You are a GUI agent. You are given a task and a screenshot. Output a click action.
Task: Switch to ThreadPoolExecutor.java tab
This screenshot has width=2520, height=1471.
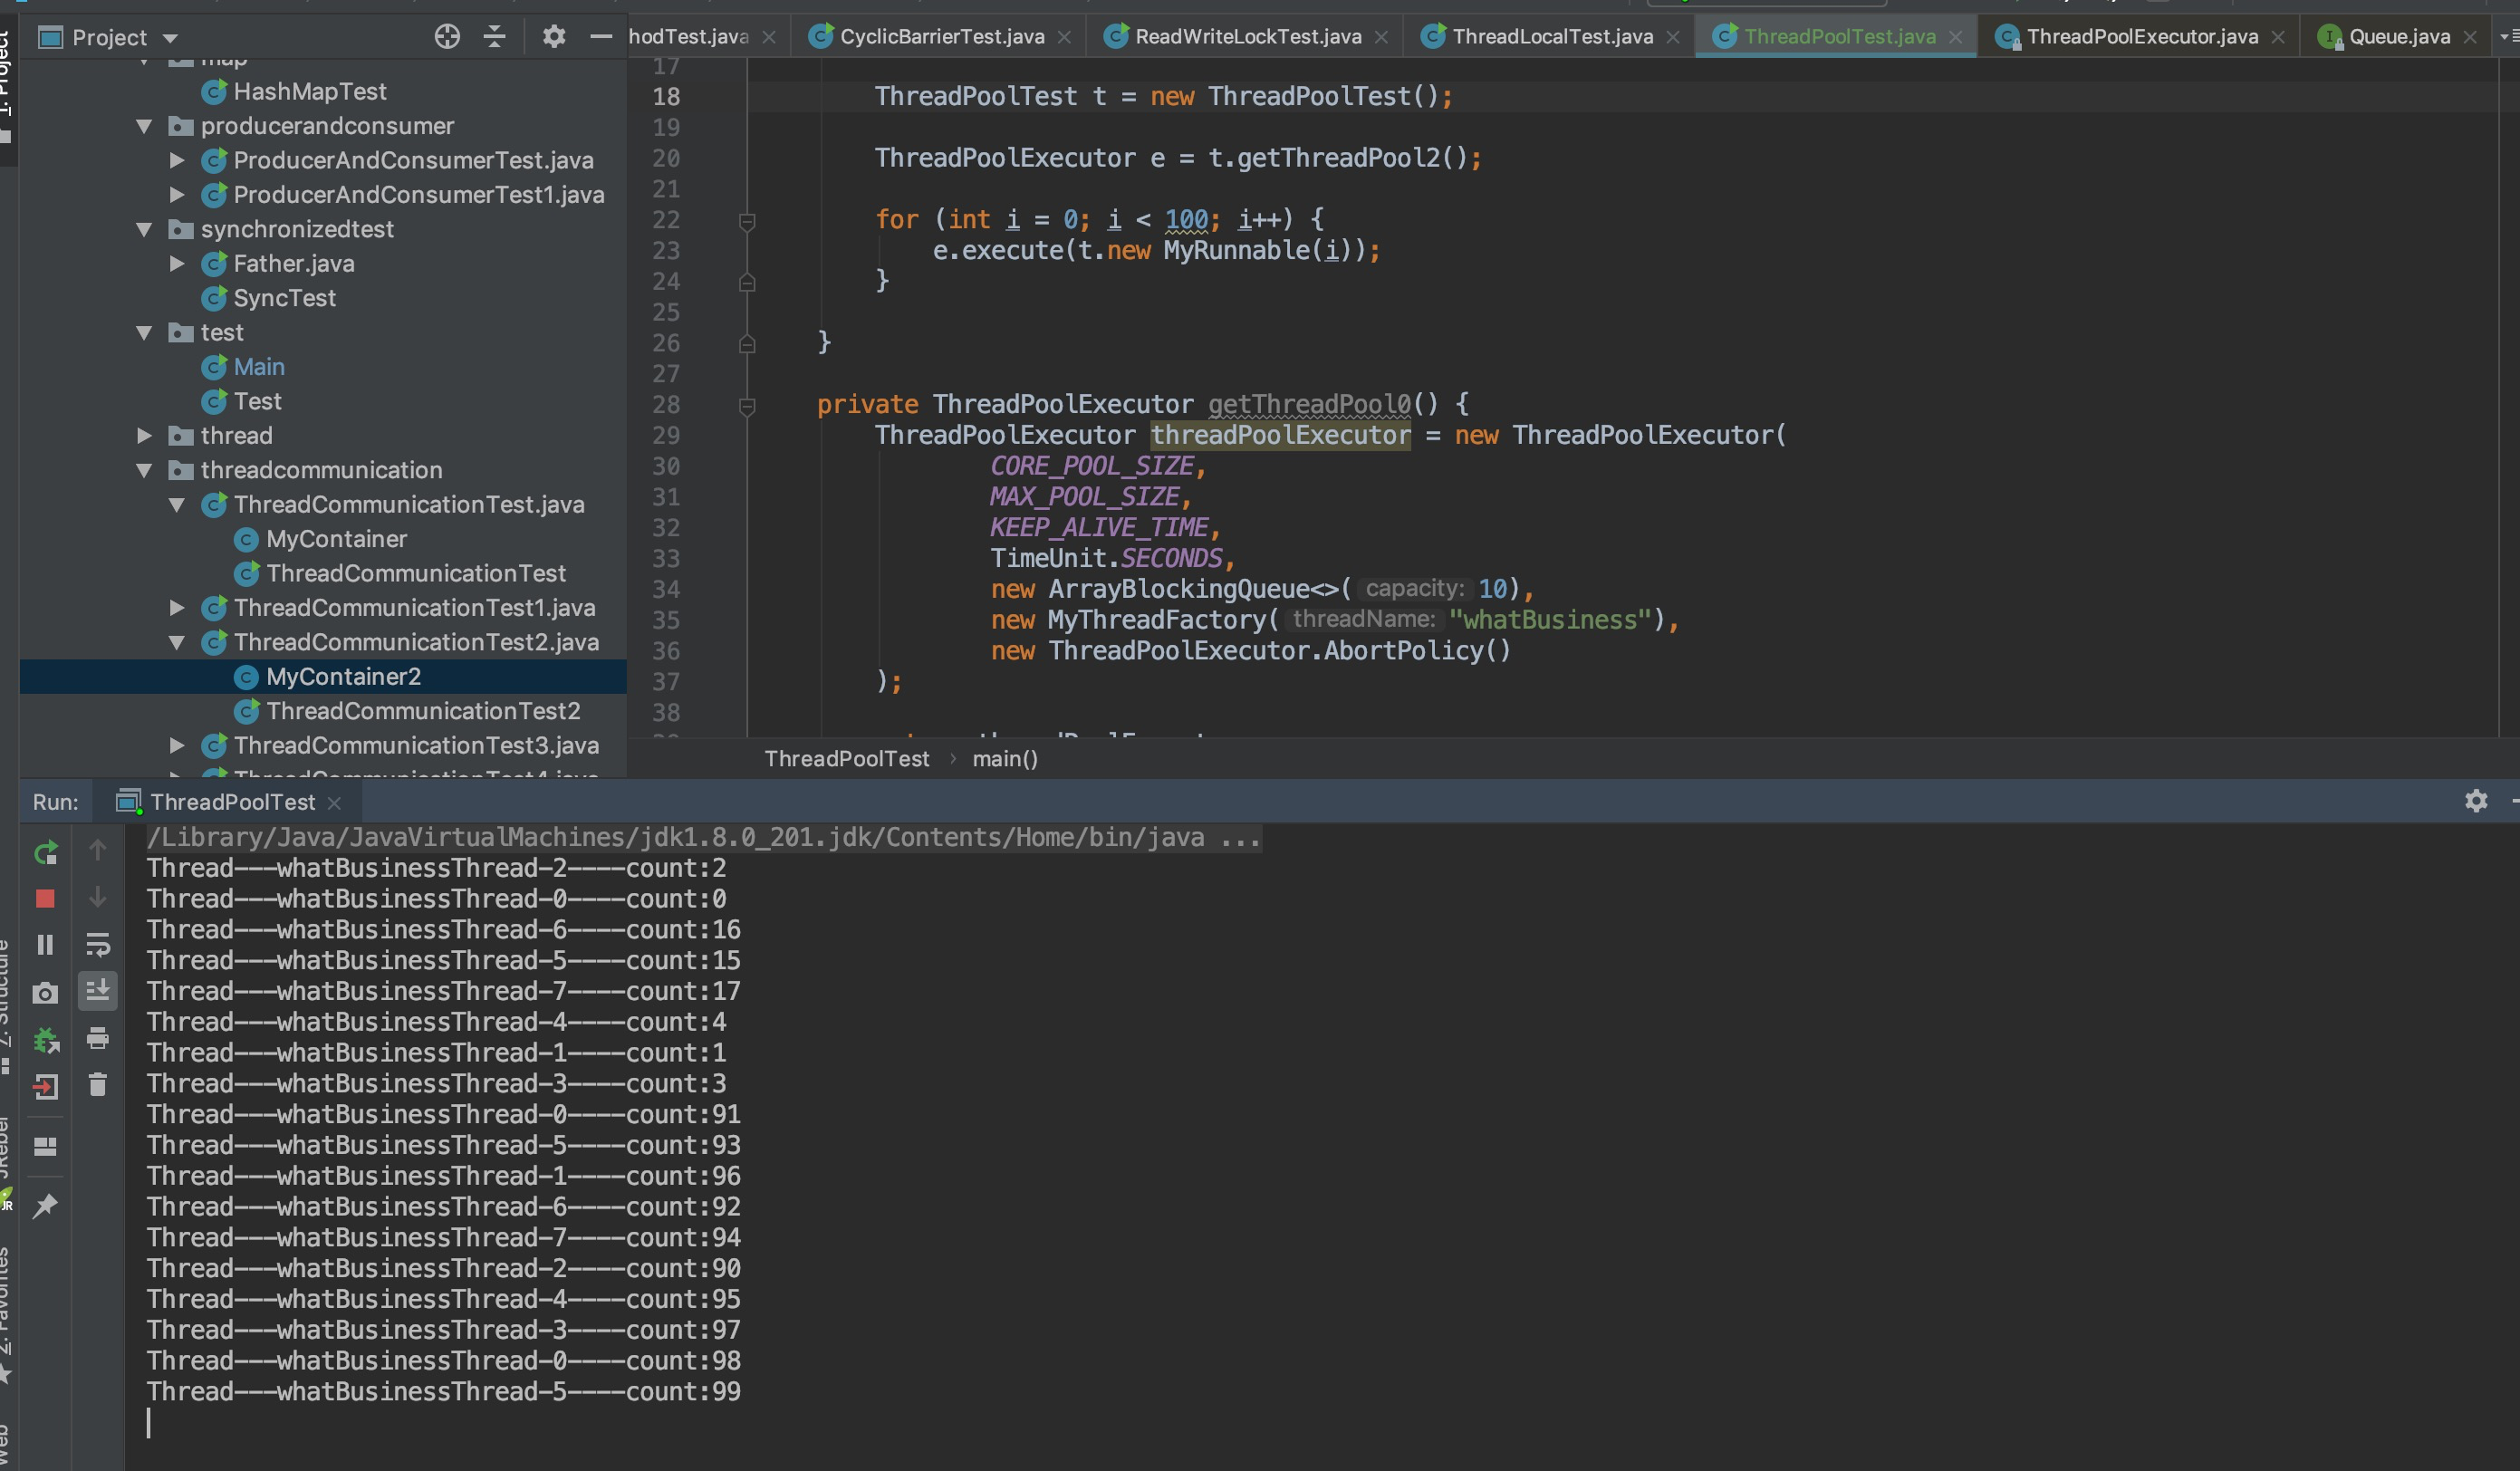coord(2141,37)
